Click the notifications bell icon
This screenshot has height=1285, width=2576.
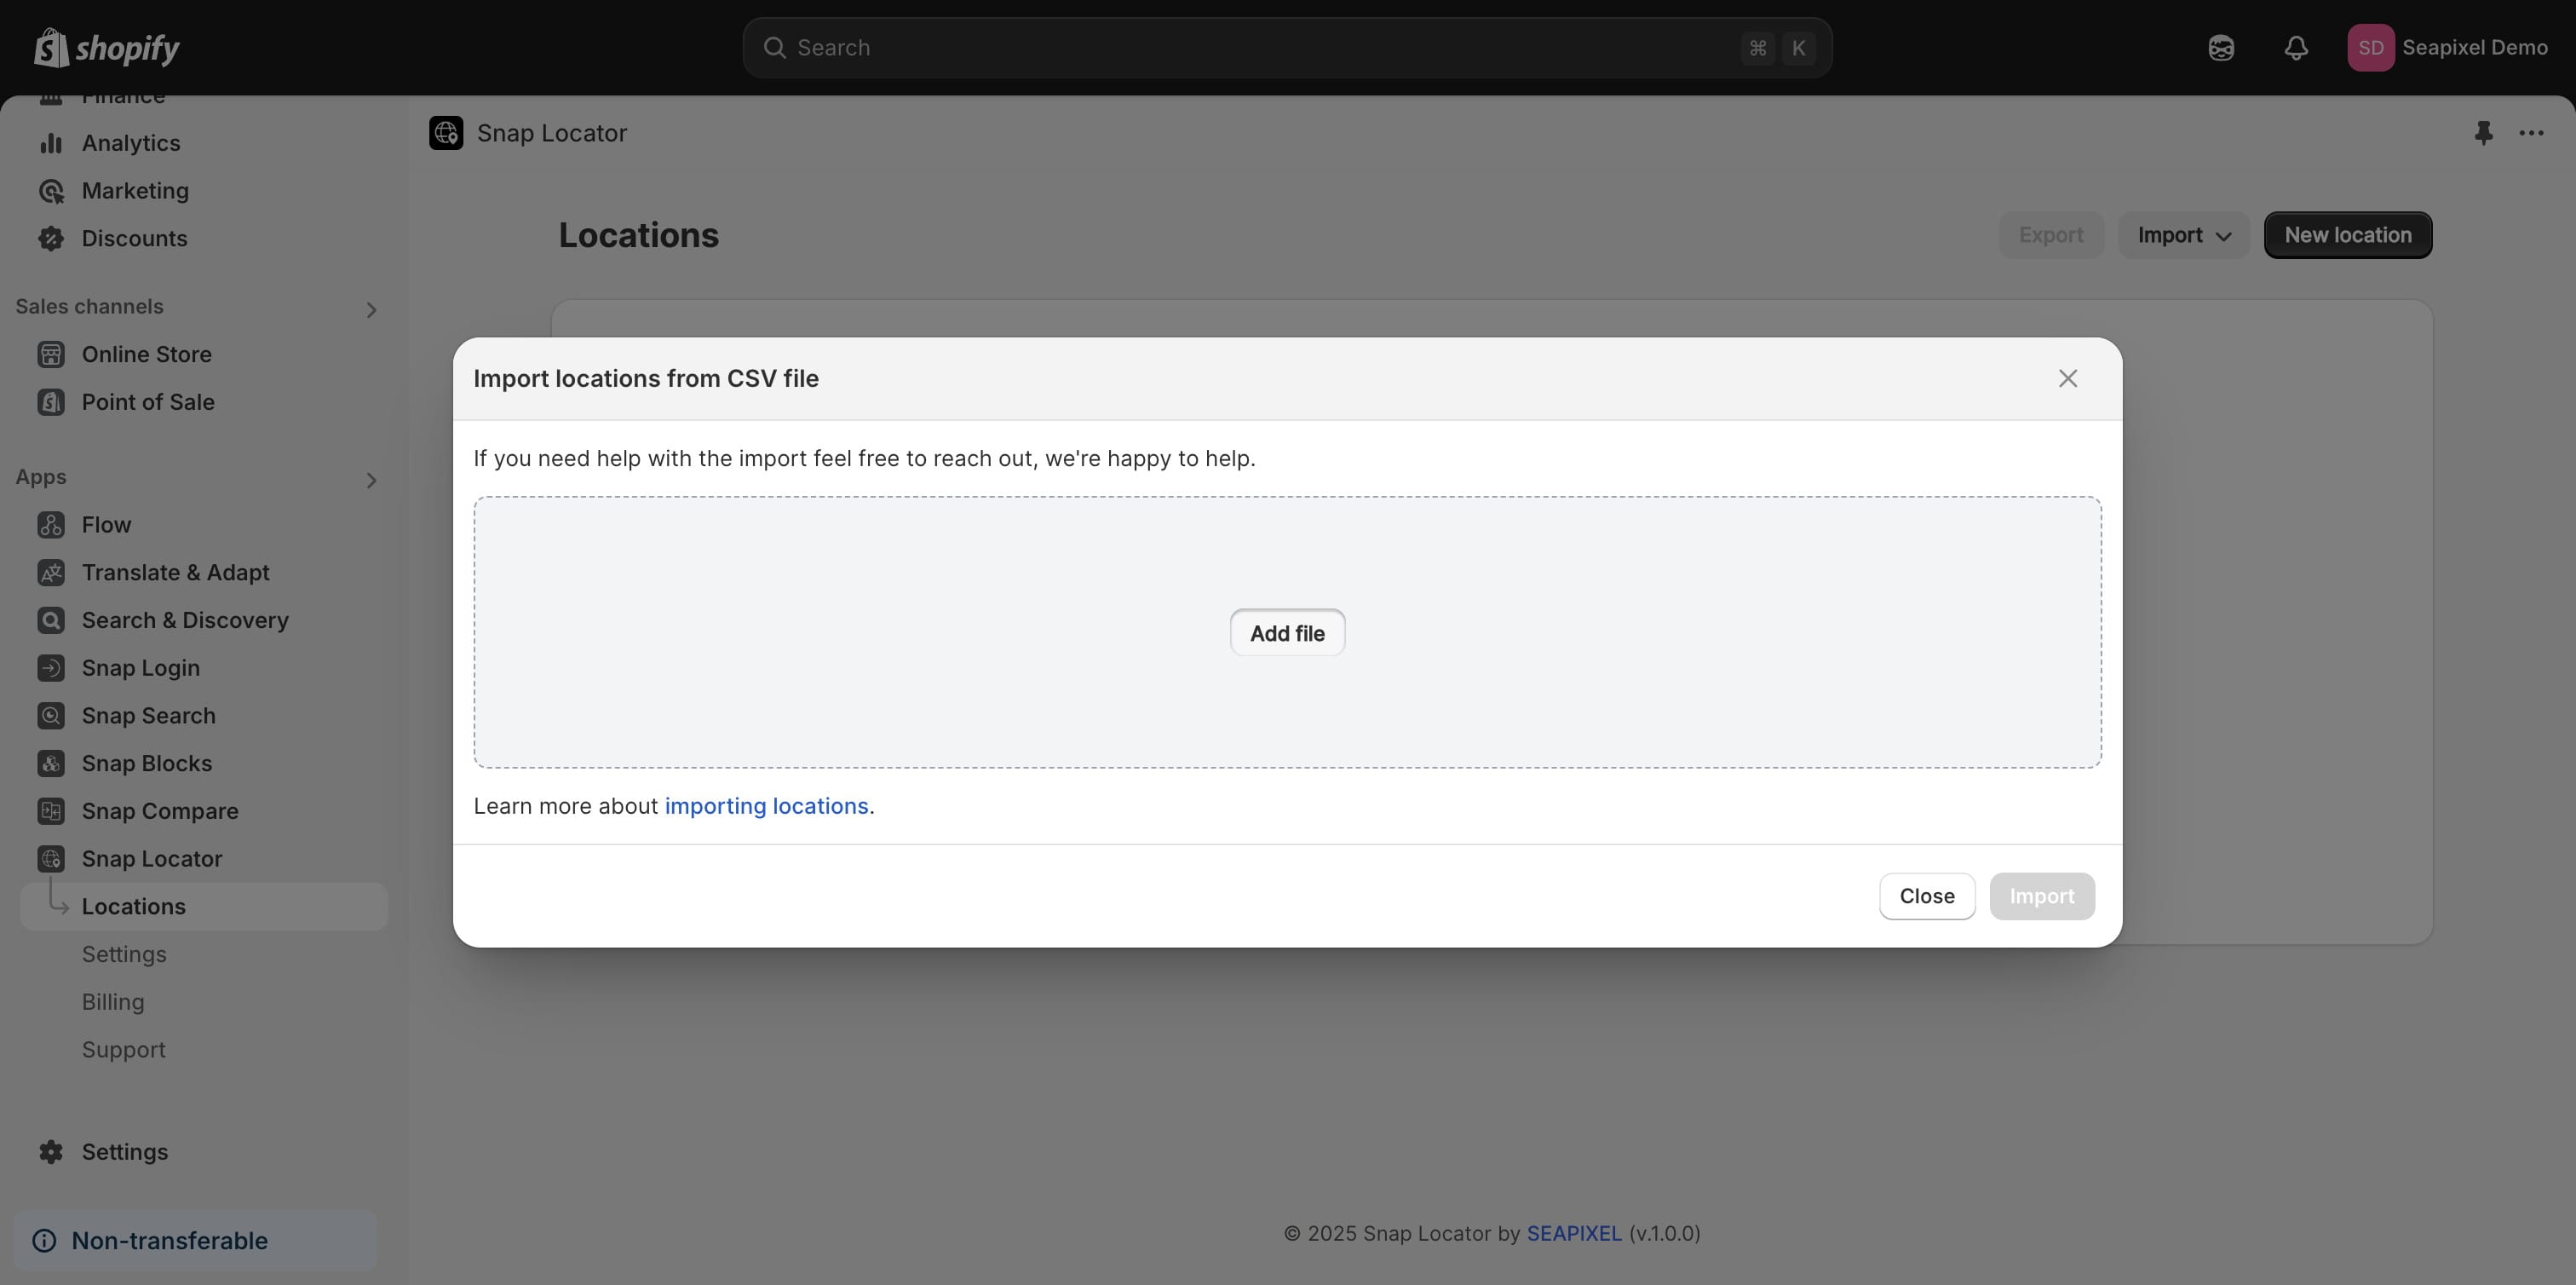click(2296, 48)
